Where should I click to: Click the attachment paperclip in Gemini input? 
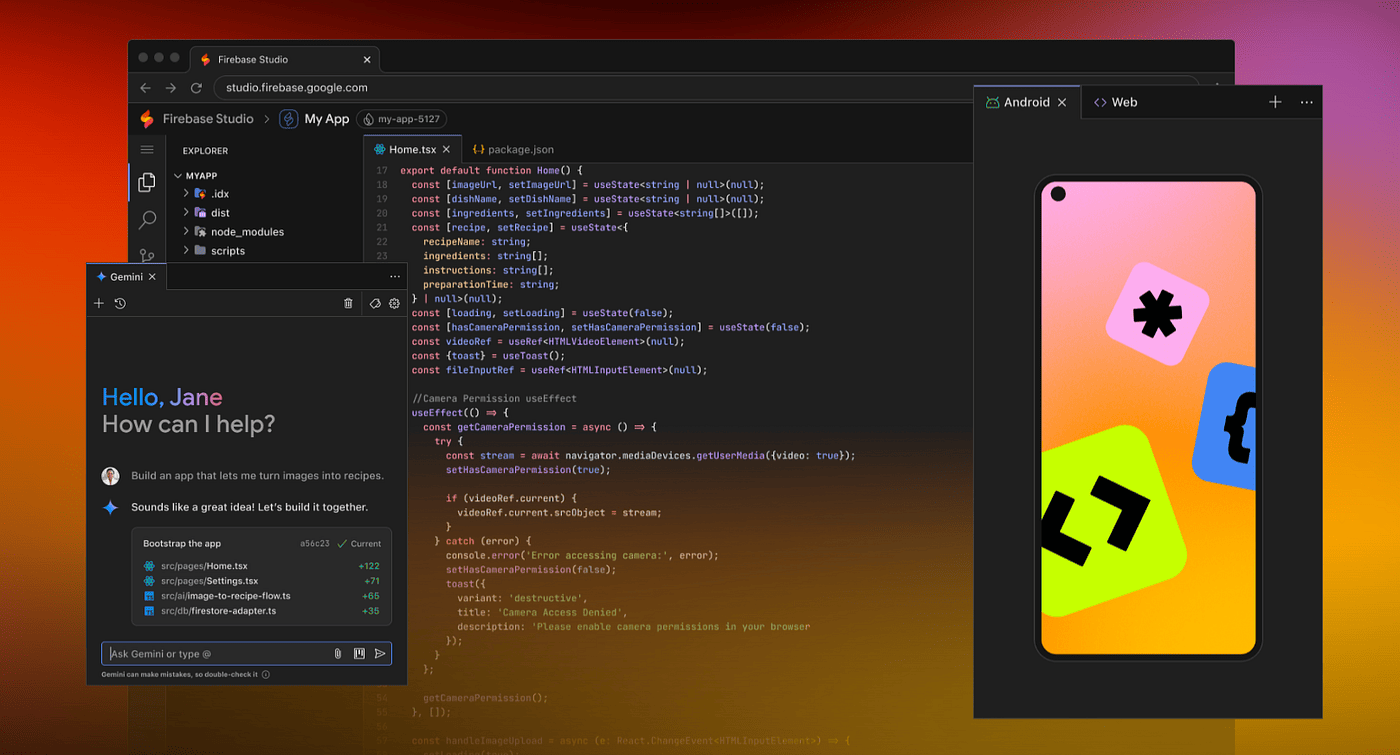click(x=337, y=653)
